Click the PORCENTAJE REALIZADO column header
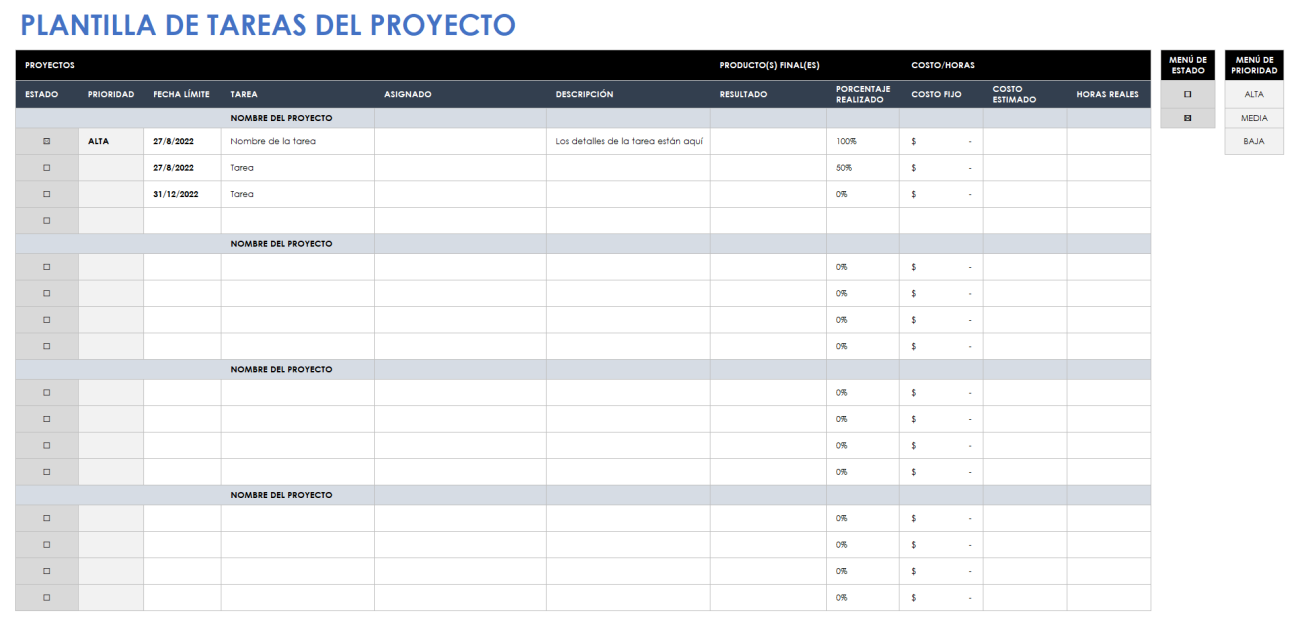 click(861, 93)
